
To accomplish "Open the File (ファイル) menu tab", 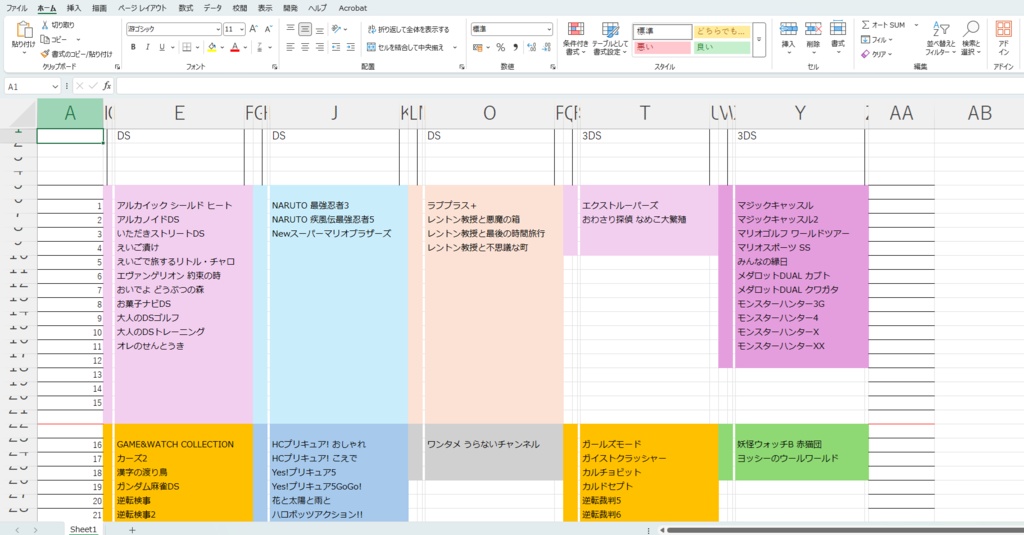I will 17,8.
